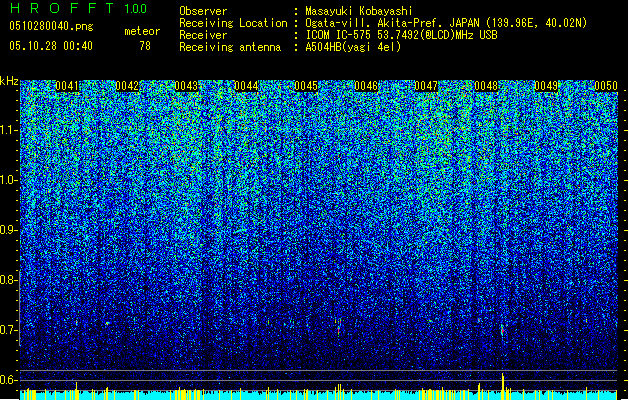Click the 0.9 kHz axis tick label

(x=9, y=230)
